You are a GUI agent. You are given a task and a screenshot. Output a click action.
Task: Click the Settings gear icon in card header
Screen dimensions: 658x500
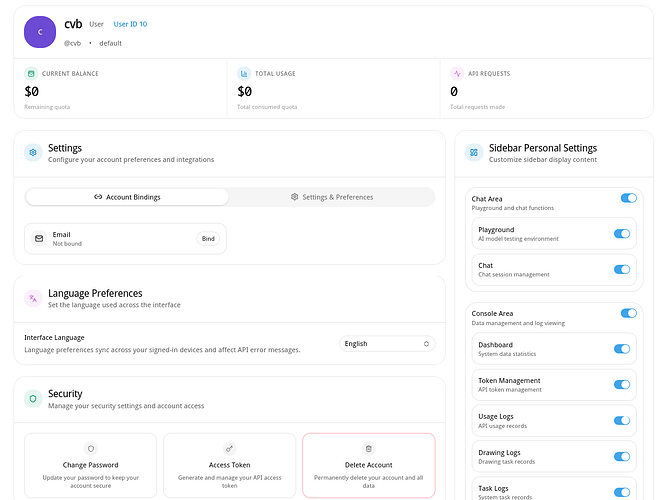tap(33, 153)
